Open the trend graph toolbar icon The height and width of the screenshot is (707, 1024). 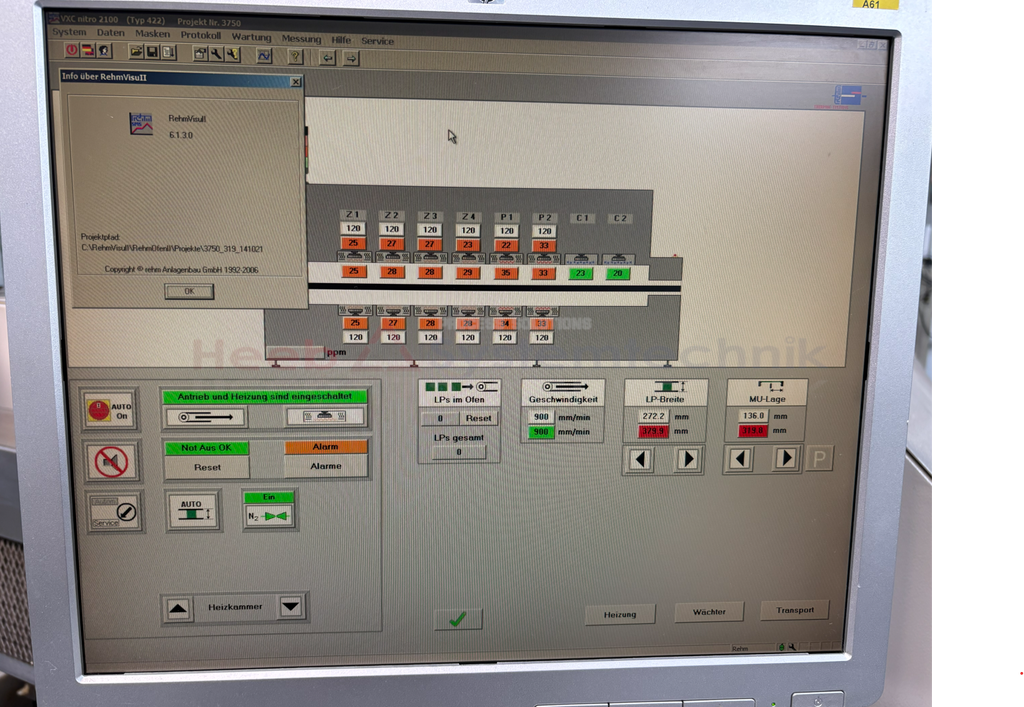pyautogui.click(x=264, y=56)
